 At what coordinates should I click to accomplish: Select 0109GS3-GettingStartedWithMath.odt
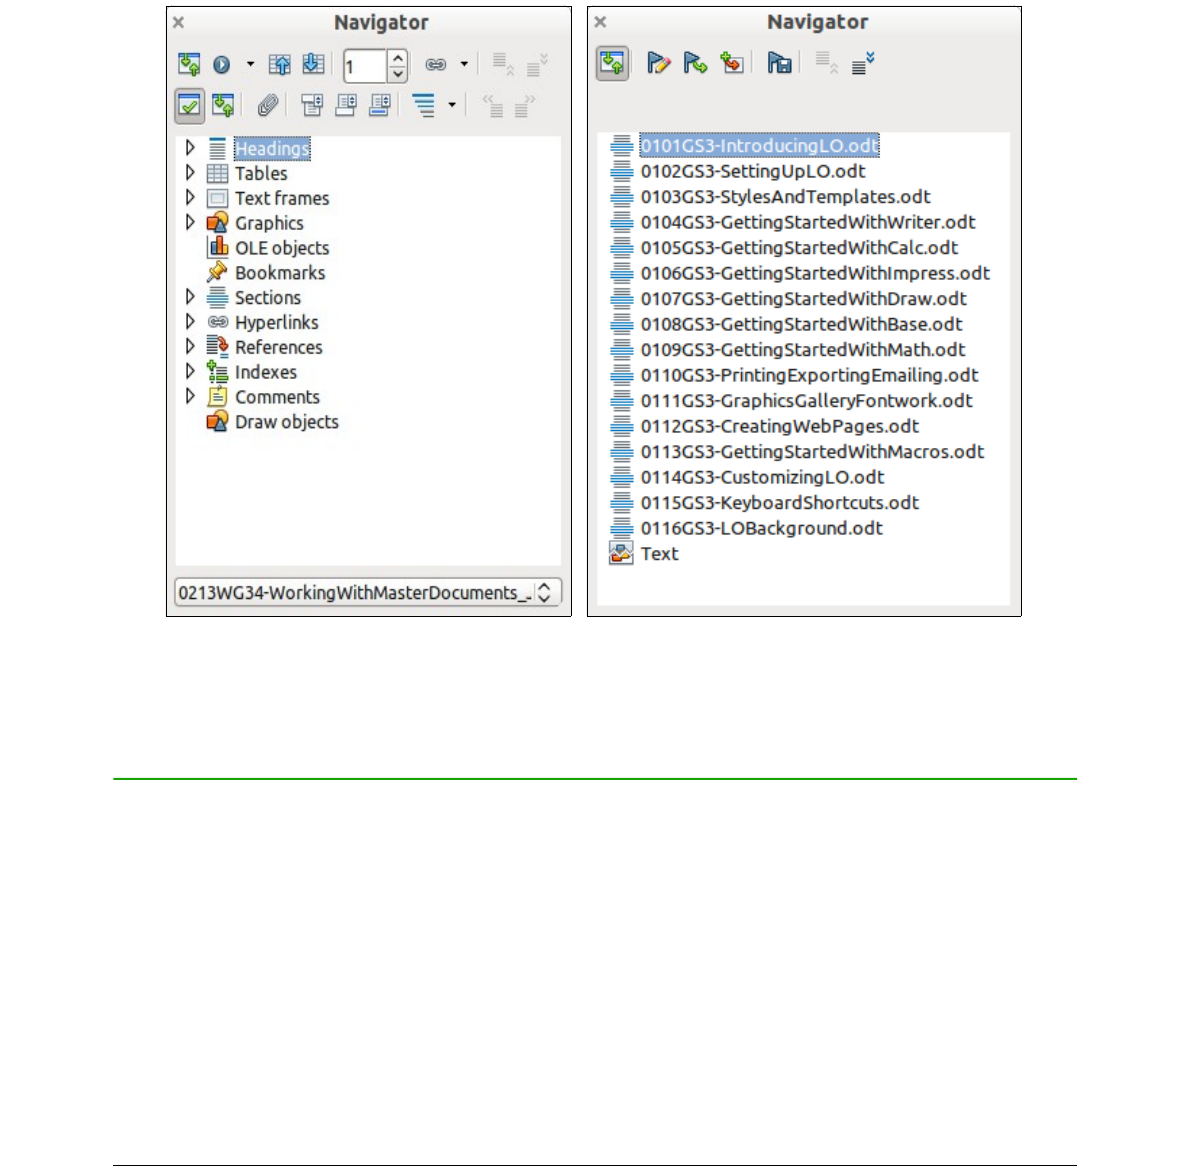pyautogui.click(x=803, y=350)
